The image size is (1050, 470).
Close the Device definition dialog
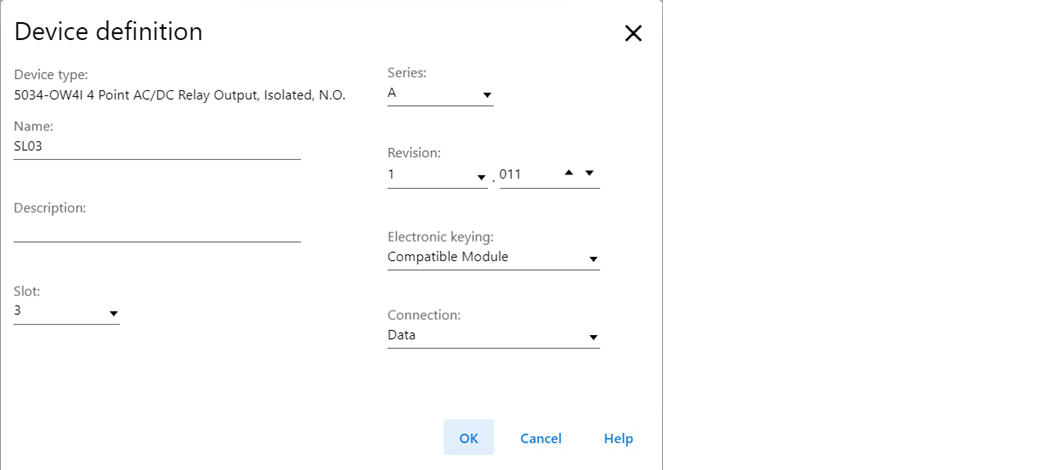coord(633,33)
